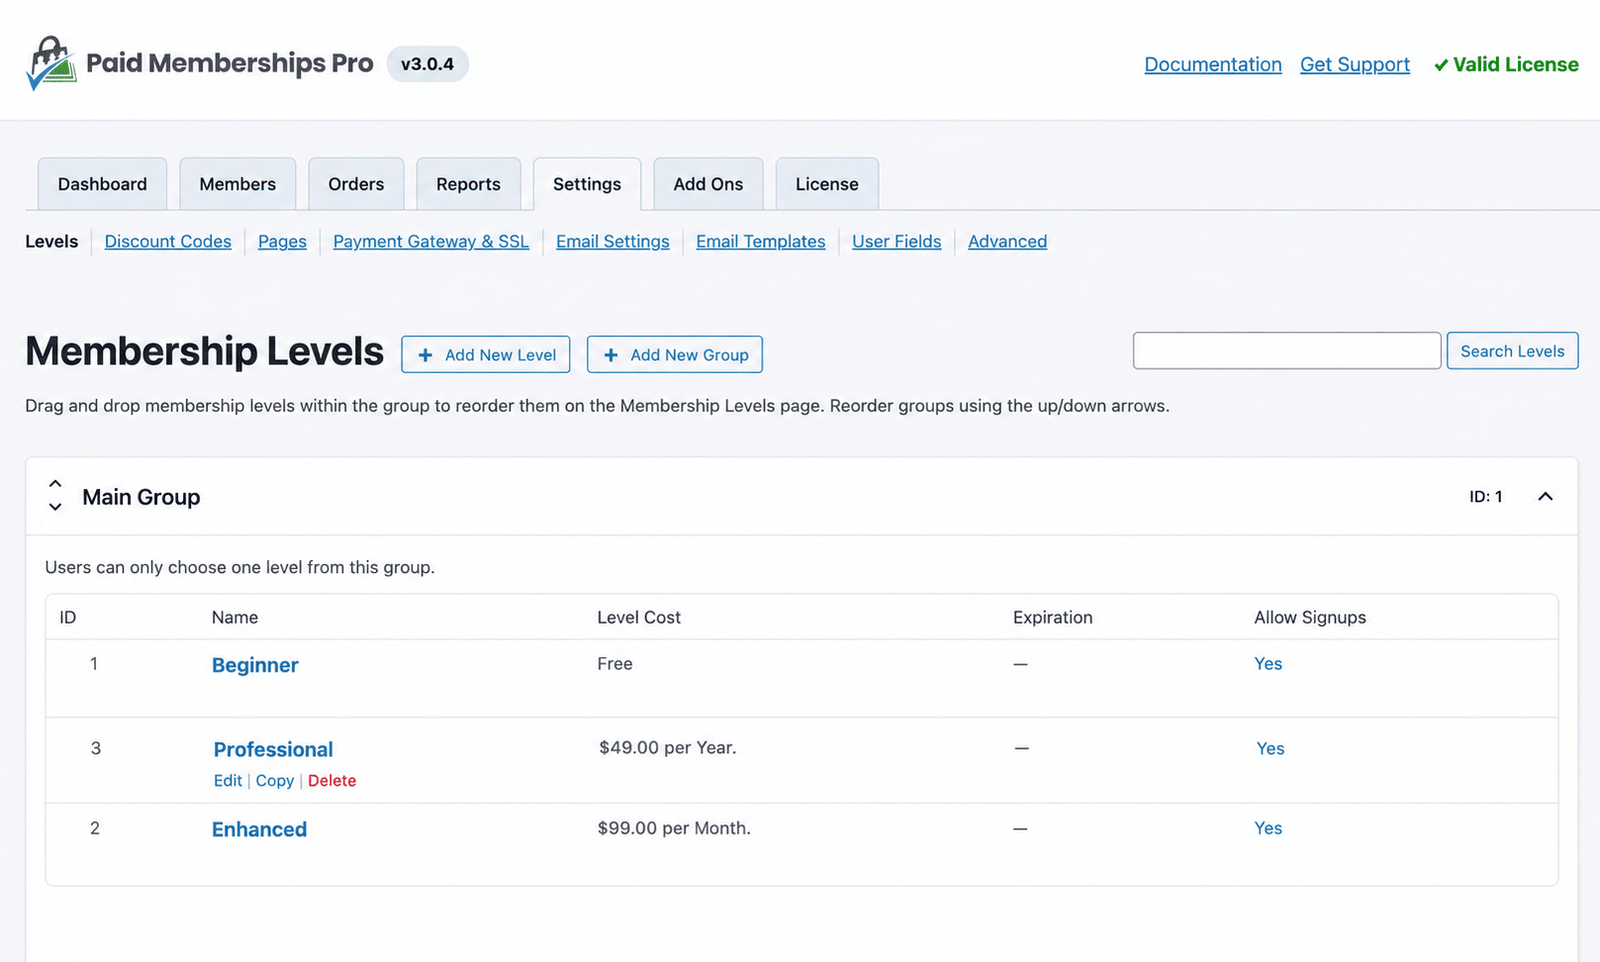Click the Level Cost column header
Viewport: 1600px width, 962px height.
639,617
